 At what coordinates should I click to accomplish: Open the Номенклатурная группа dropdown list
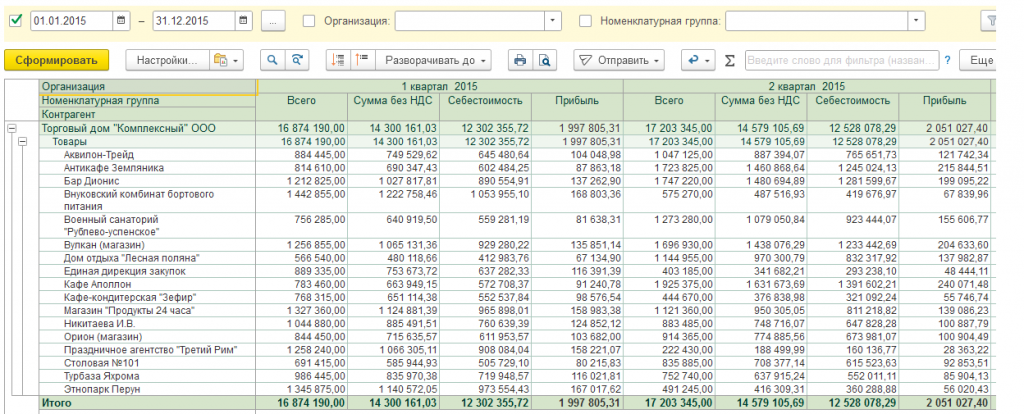(917, 20)
